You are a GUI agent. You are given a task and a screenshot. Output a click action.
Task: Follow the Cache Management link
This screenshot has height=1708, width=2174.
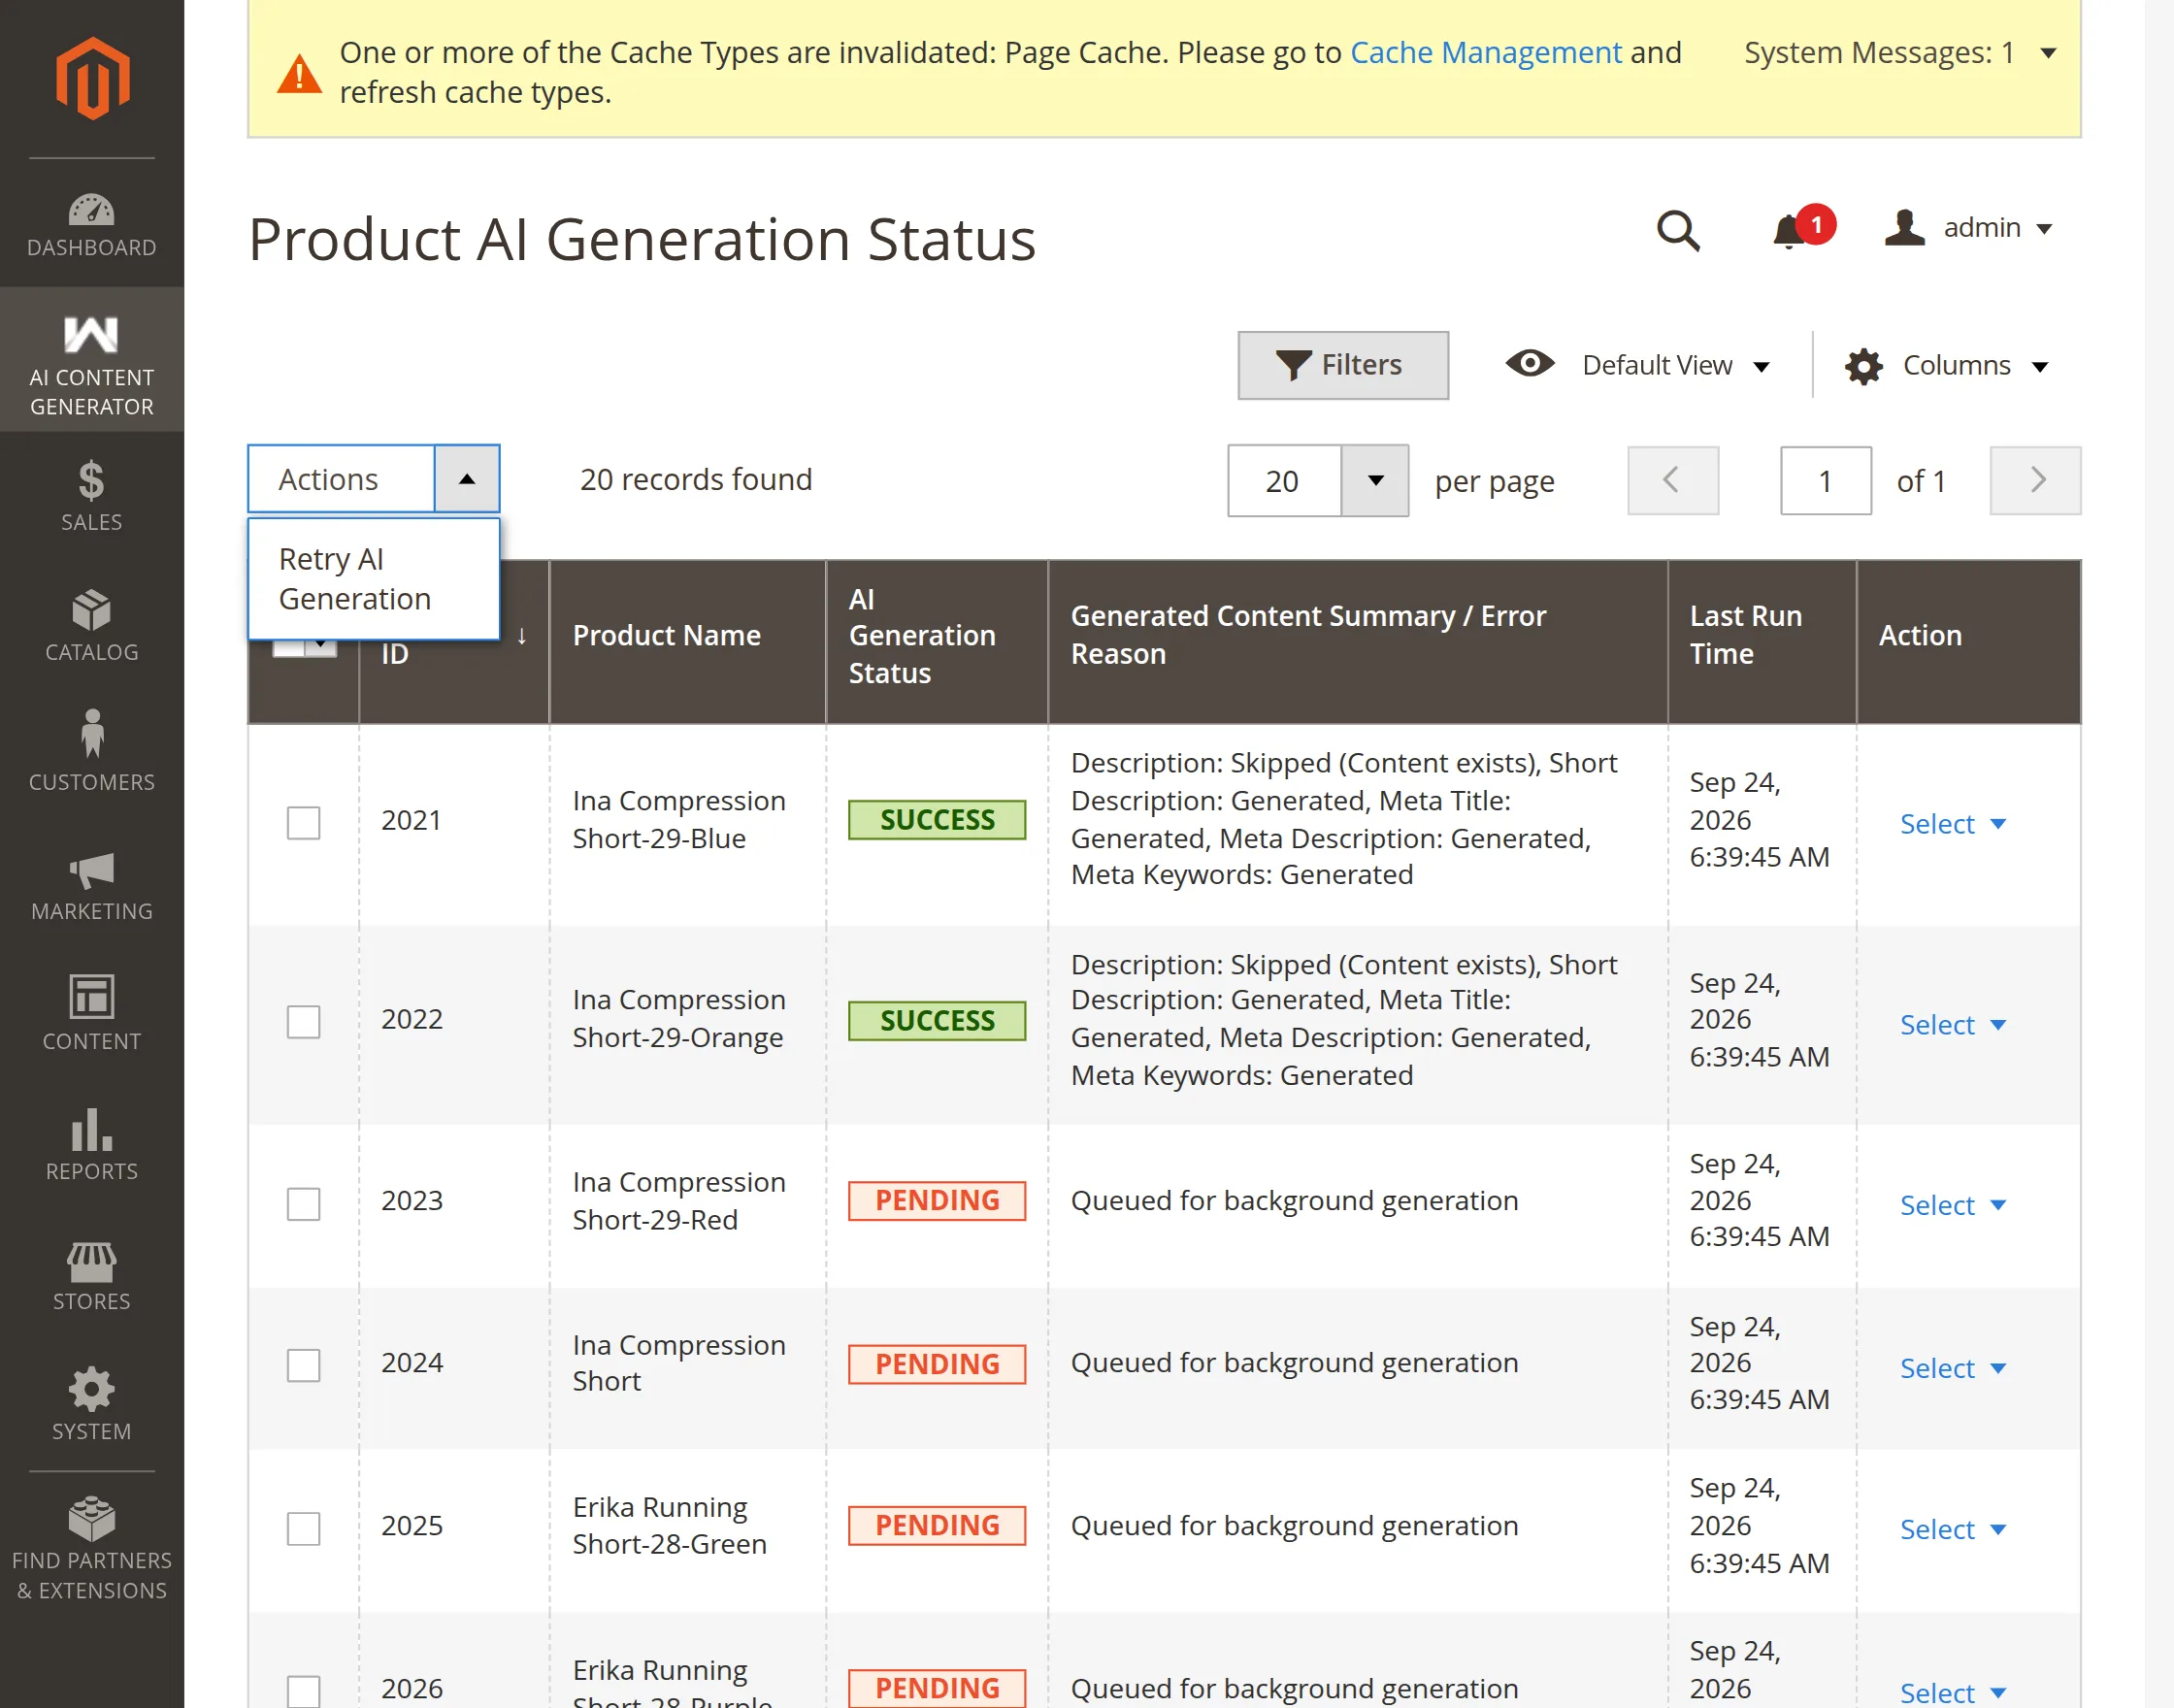1485,52
